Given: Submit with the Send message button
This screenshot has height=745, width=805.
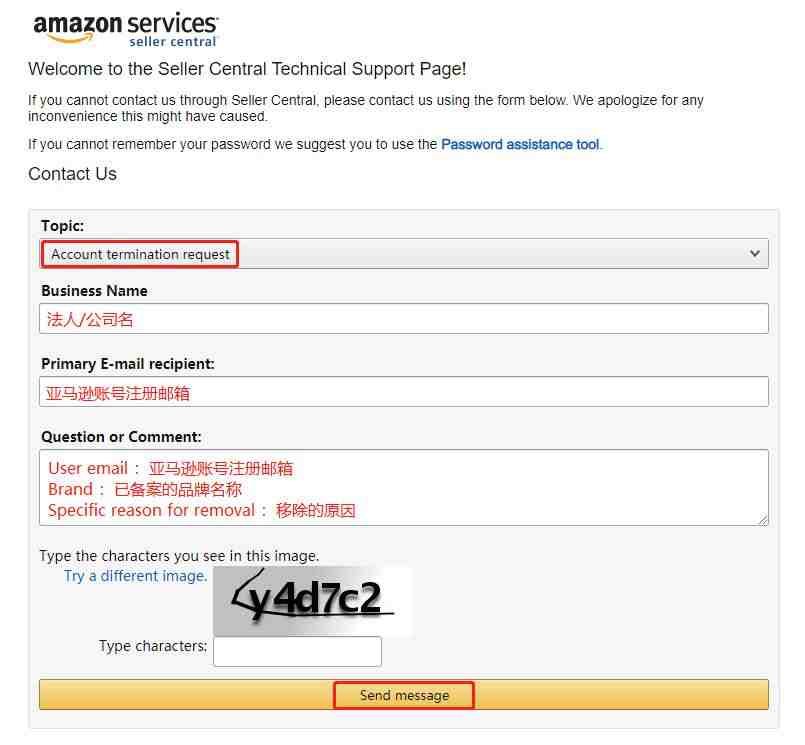Looking at the screenshot, I should [404, 695].
